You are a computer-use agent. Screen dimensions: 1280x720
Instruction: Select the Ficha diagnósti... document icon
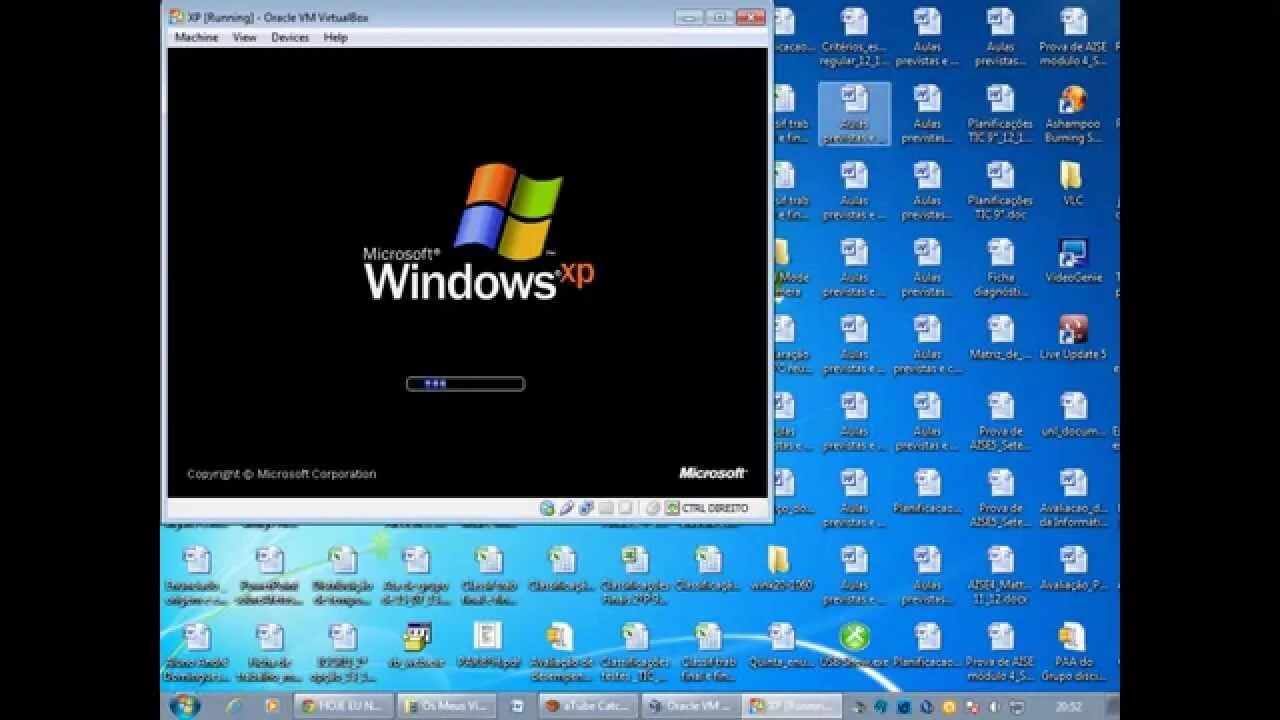click(1000, 268)
